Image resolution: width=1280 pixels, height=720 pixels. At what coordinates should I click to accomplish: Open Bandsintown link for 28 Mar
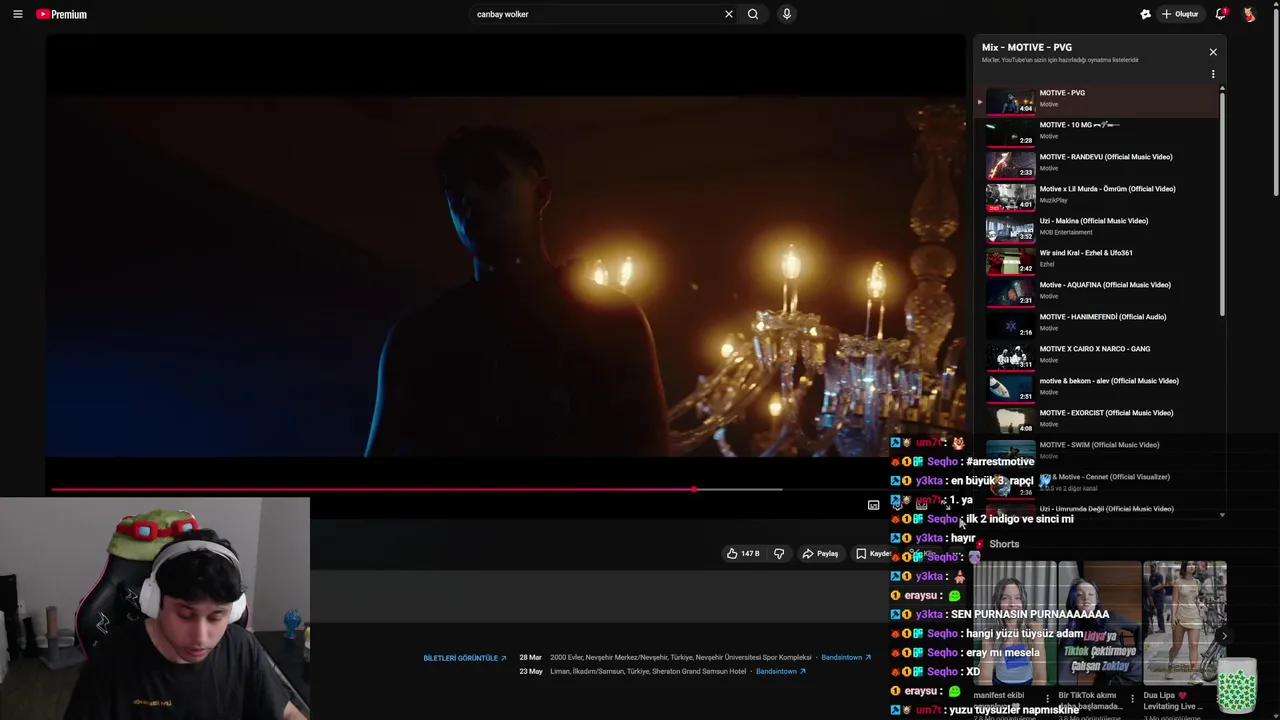coord(846,658)
